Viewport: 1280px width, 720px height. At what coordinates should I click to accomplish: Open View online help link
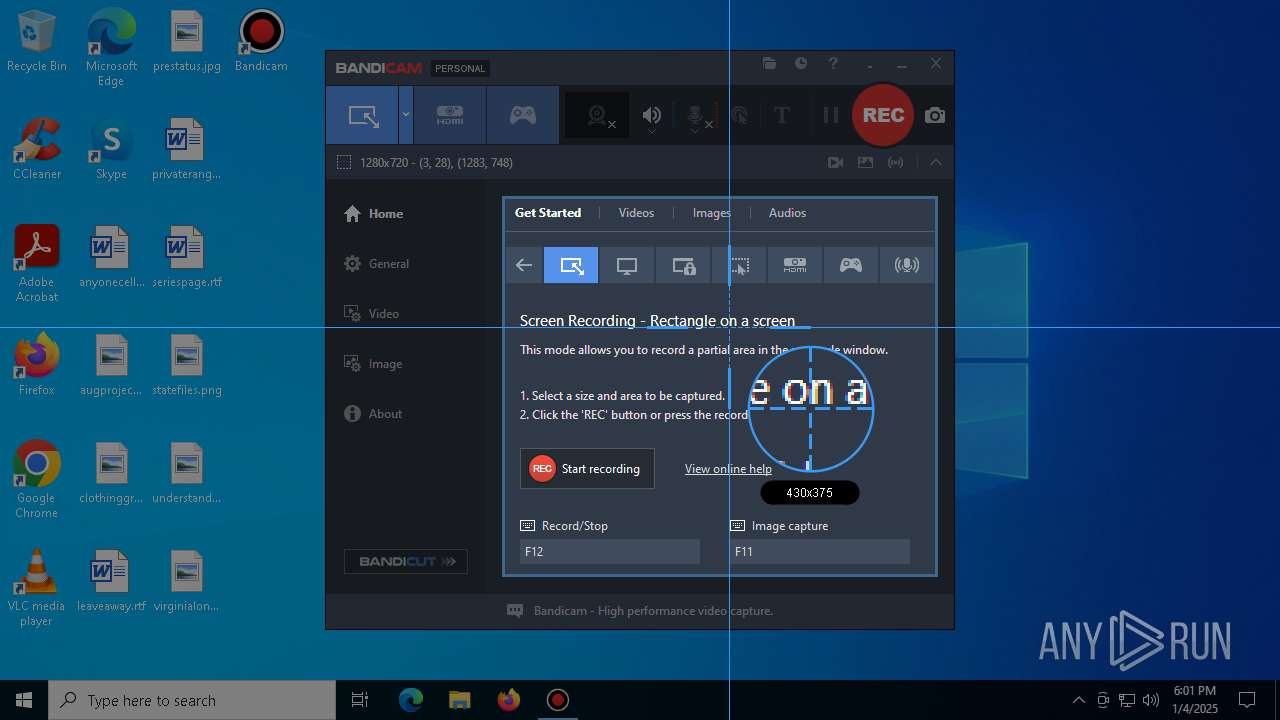(728, 468)
